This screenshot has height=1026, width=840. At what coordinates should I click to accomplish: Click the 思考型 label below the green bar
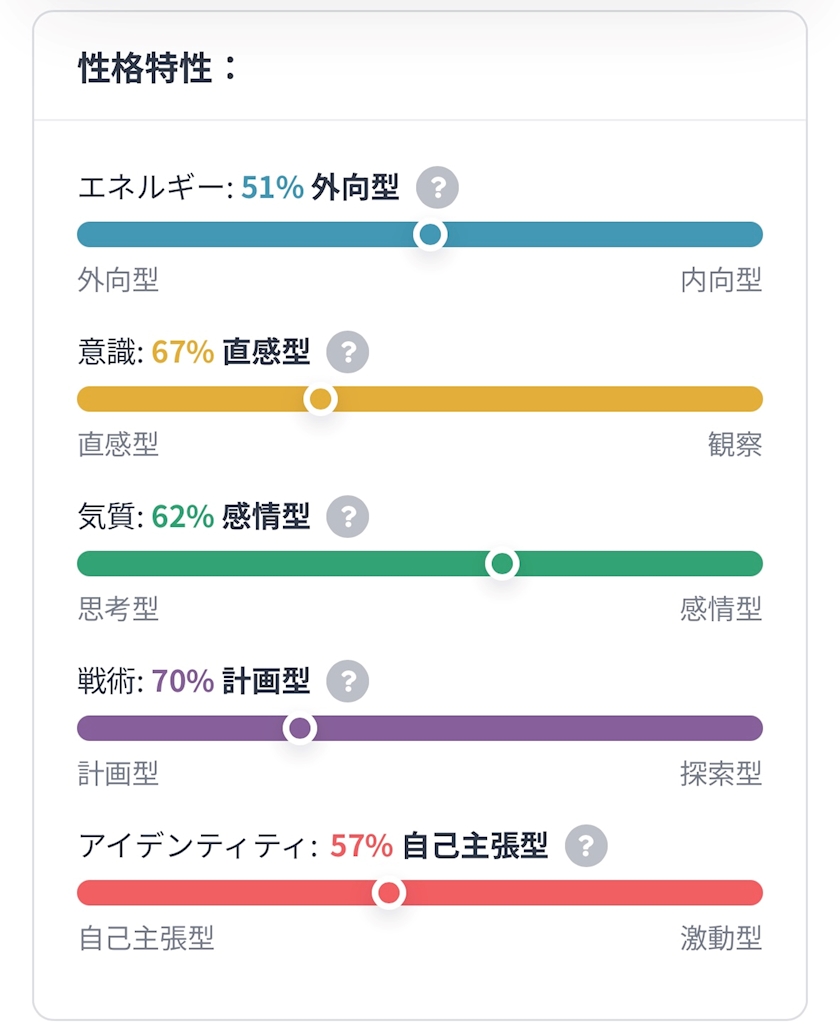[x=118, y=608]
